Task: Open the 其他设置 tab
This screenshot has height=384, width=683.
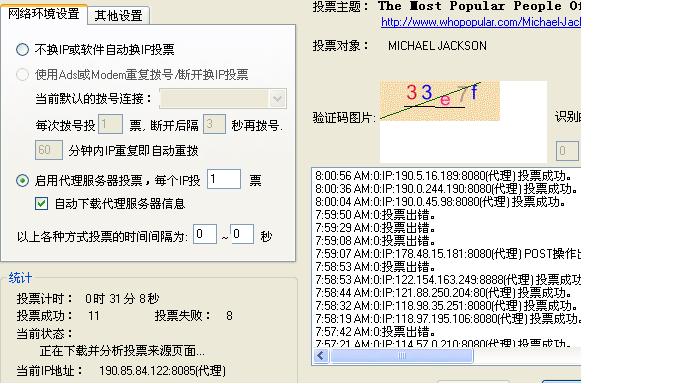Action: click(x=118, y=16)
